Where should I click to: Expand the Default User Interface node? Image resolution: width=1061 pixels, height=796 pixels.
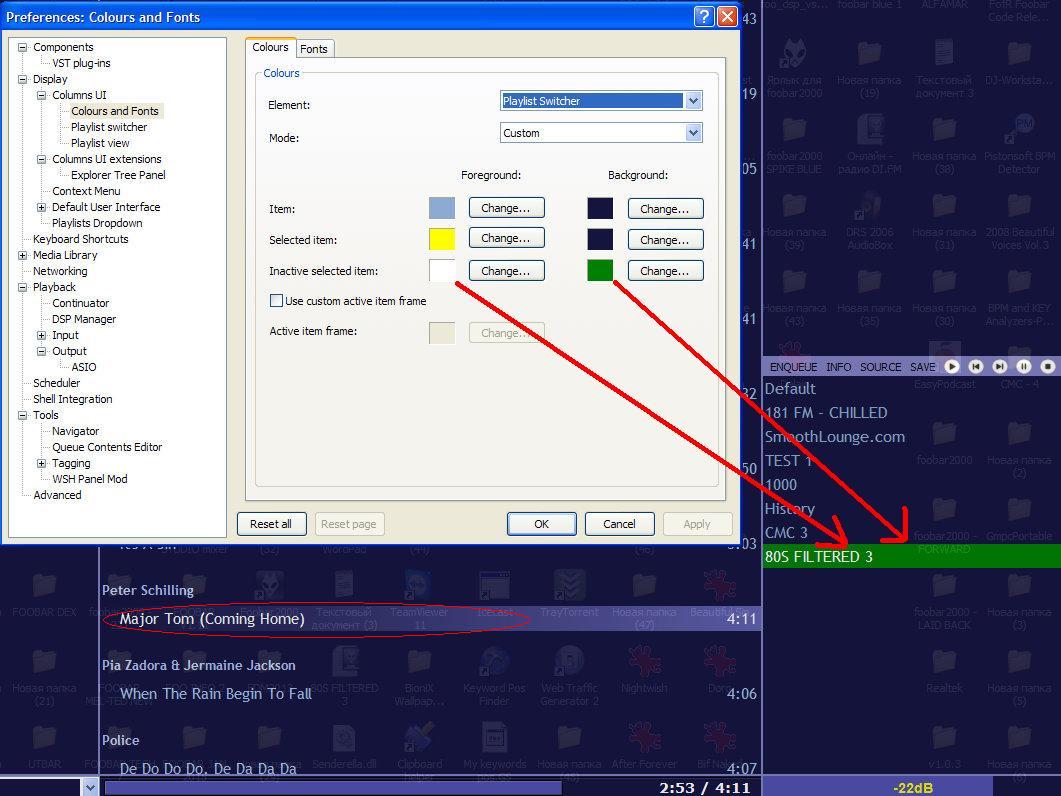click(42, 207)
